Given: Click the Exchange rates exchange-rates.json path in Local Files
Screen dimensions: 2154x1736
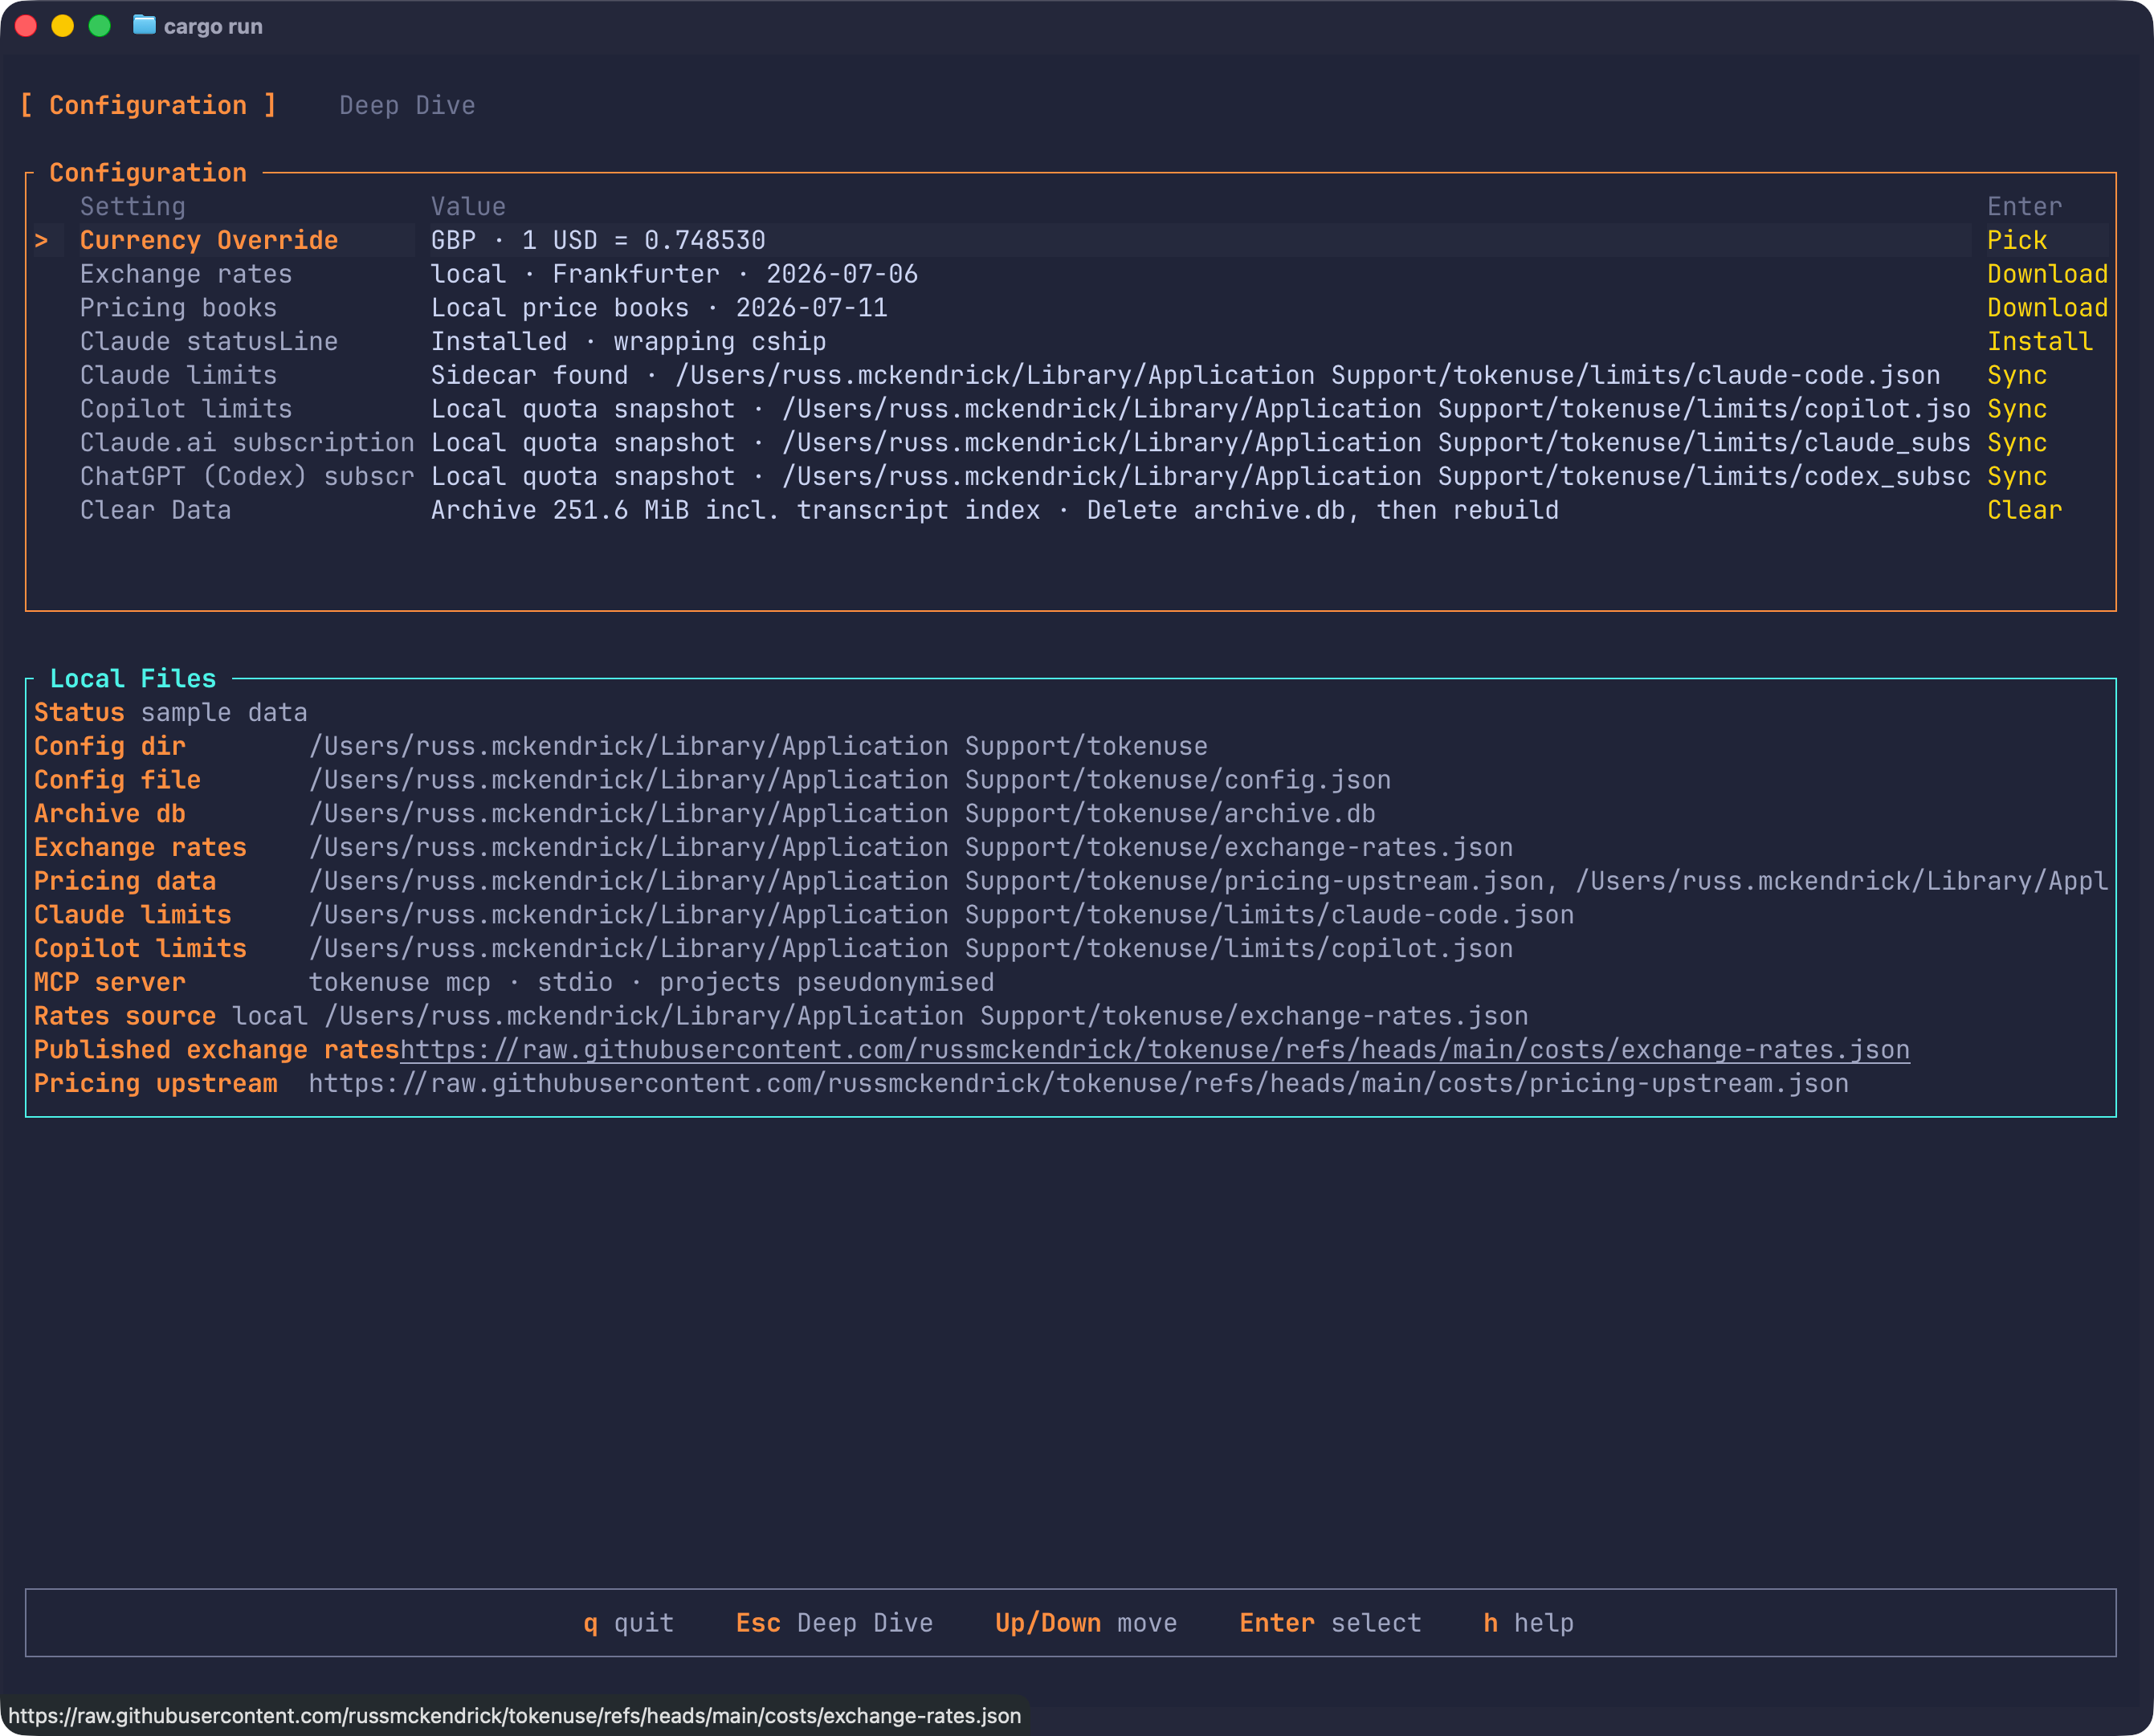Looking at the screenshot, I should click(x=911, y=847).
